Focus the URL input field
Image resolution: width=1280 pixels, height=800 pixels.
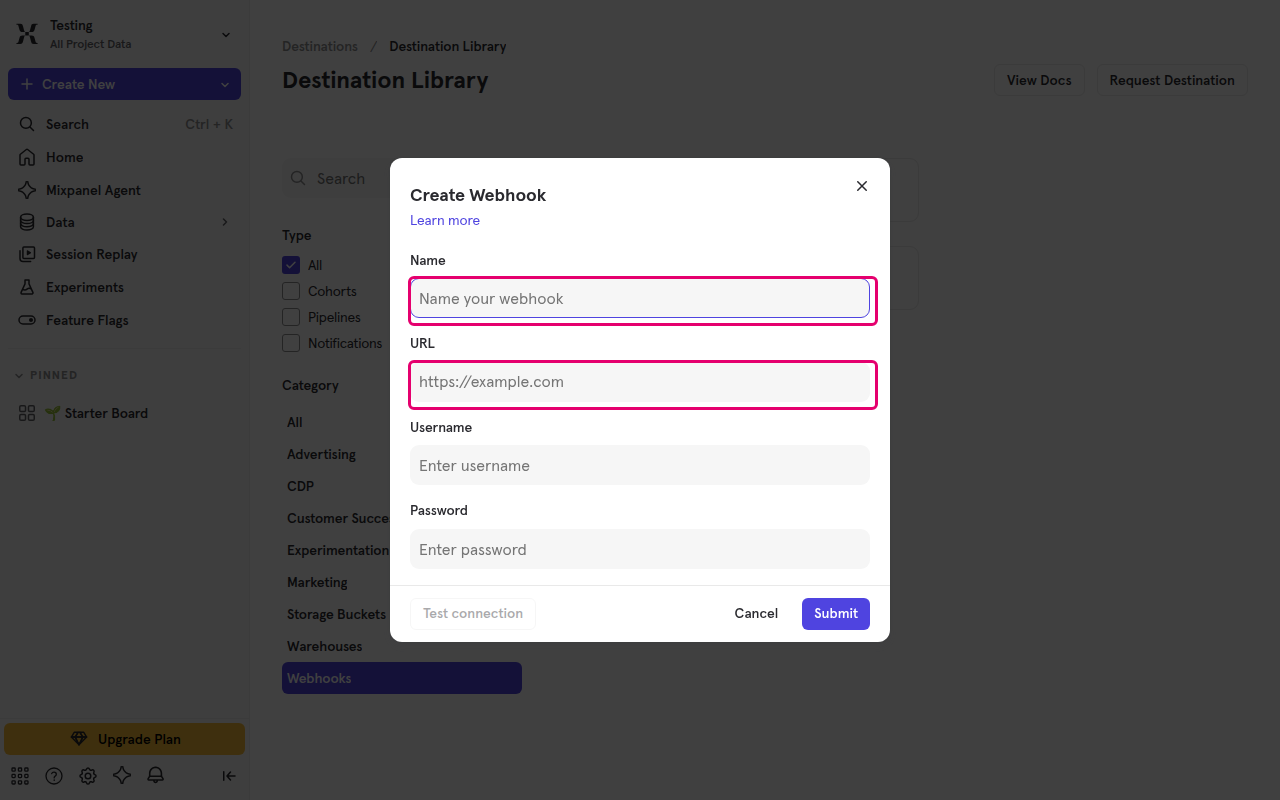coord(640,382)
